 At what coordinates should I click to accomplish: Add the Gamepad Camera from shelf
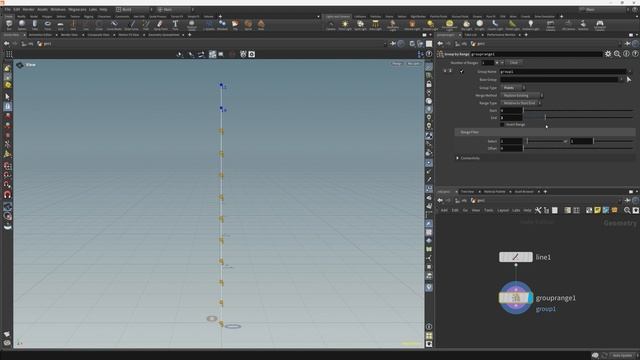pyautogui.click(x=600, y=25)
